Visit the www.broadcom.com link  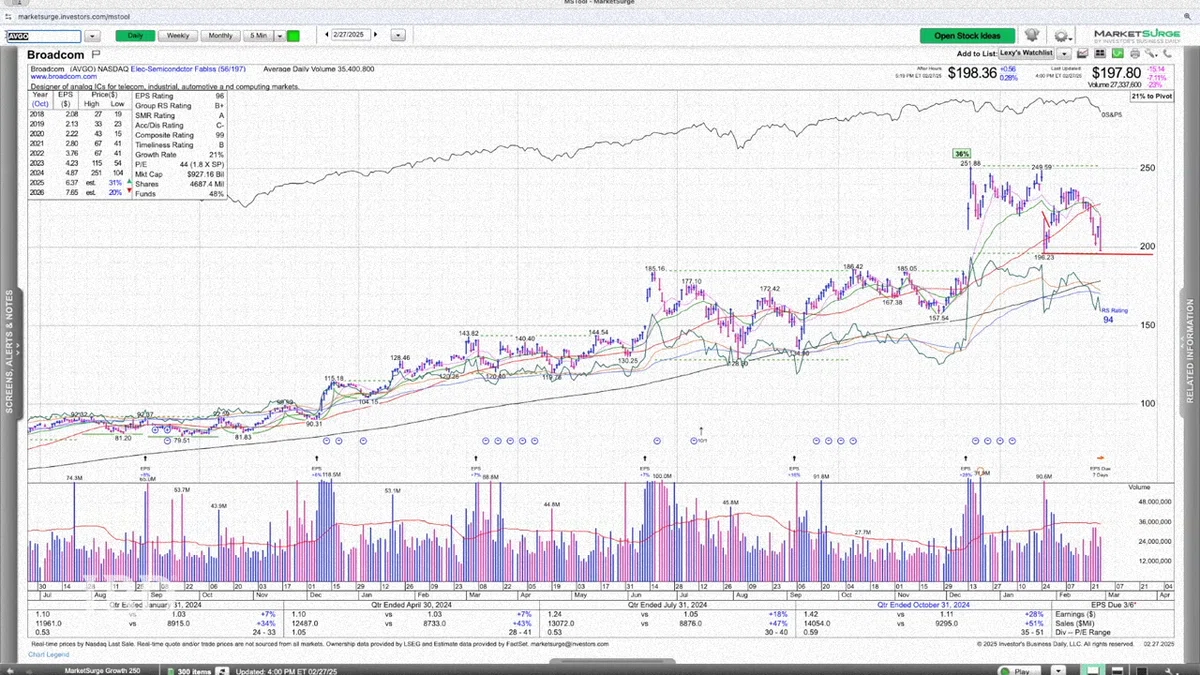pyautogui.click(x=63, y=75)
